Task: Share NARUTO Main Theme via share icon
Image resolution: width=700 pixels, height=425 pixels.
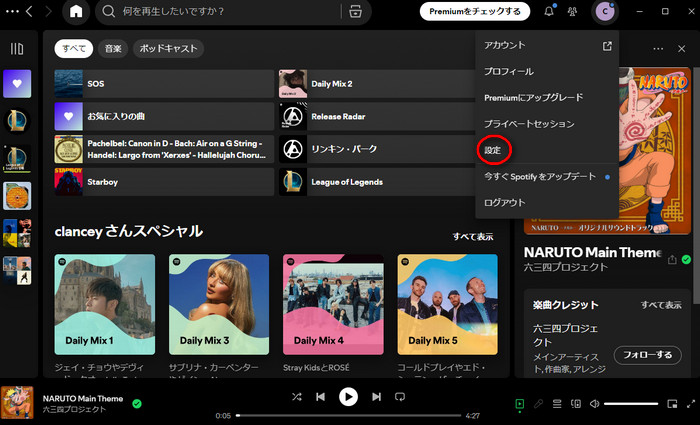Action: point(672,259)
